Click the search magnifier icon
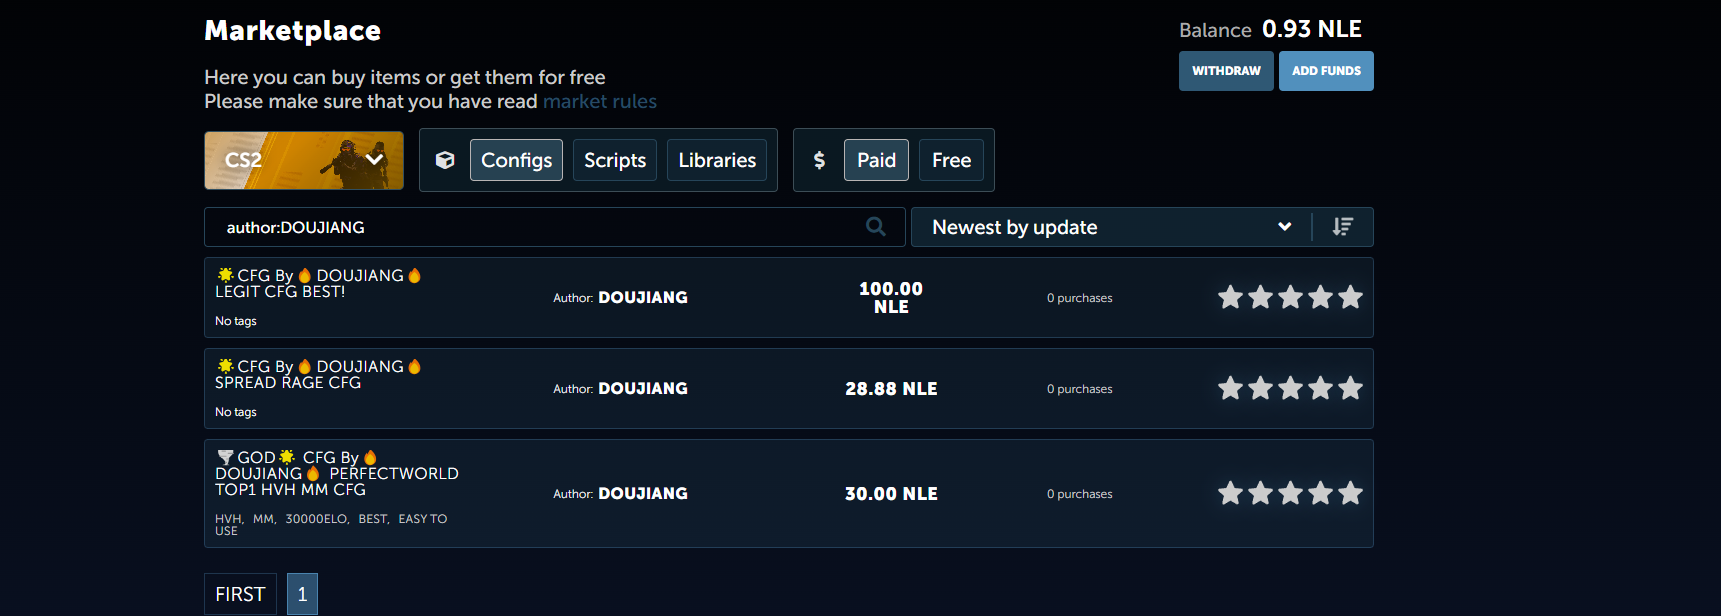 tap(875, 227)
